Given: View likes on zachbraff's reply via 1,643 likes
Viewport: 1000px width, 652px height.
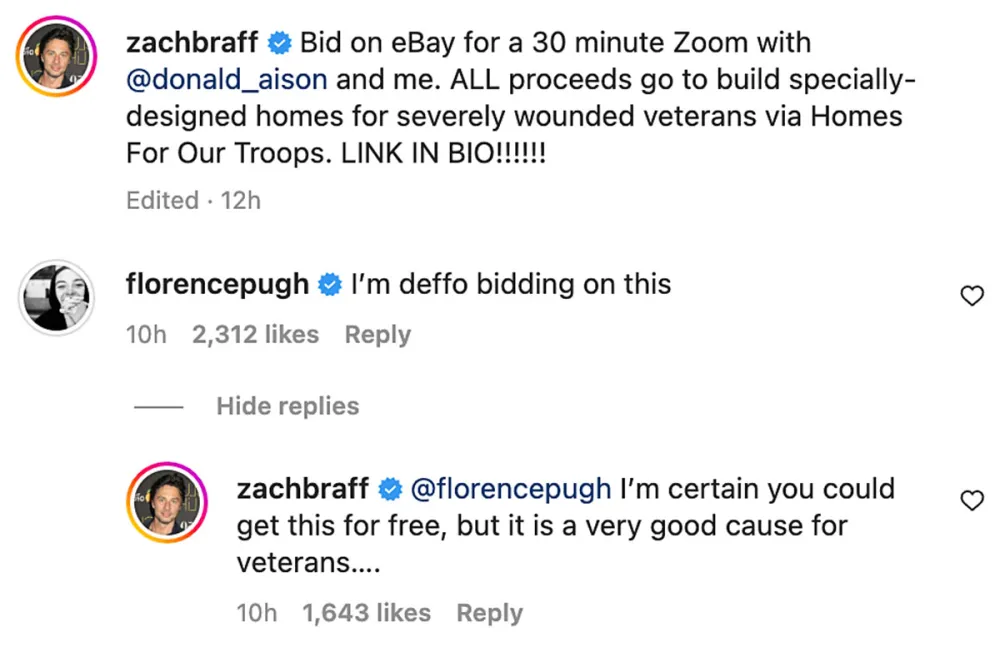Looking at the screenshot, I should click(x=367, y=612).
